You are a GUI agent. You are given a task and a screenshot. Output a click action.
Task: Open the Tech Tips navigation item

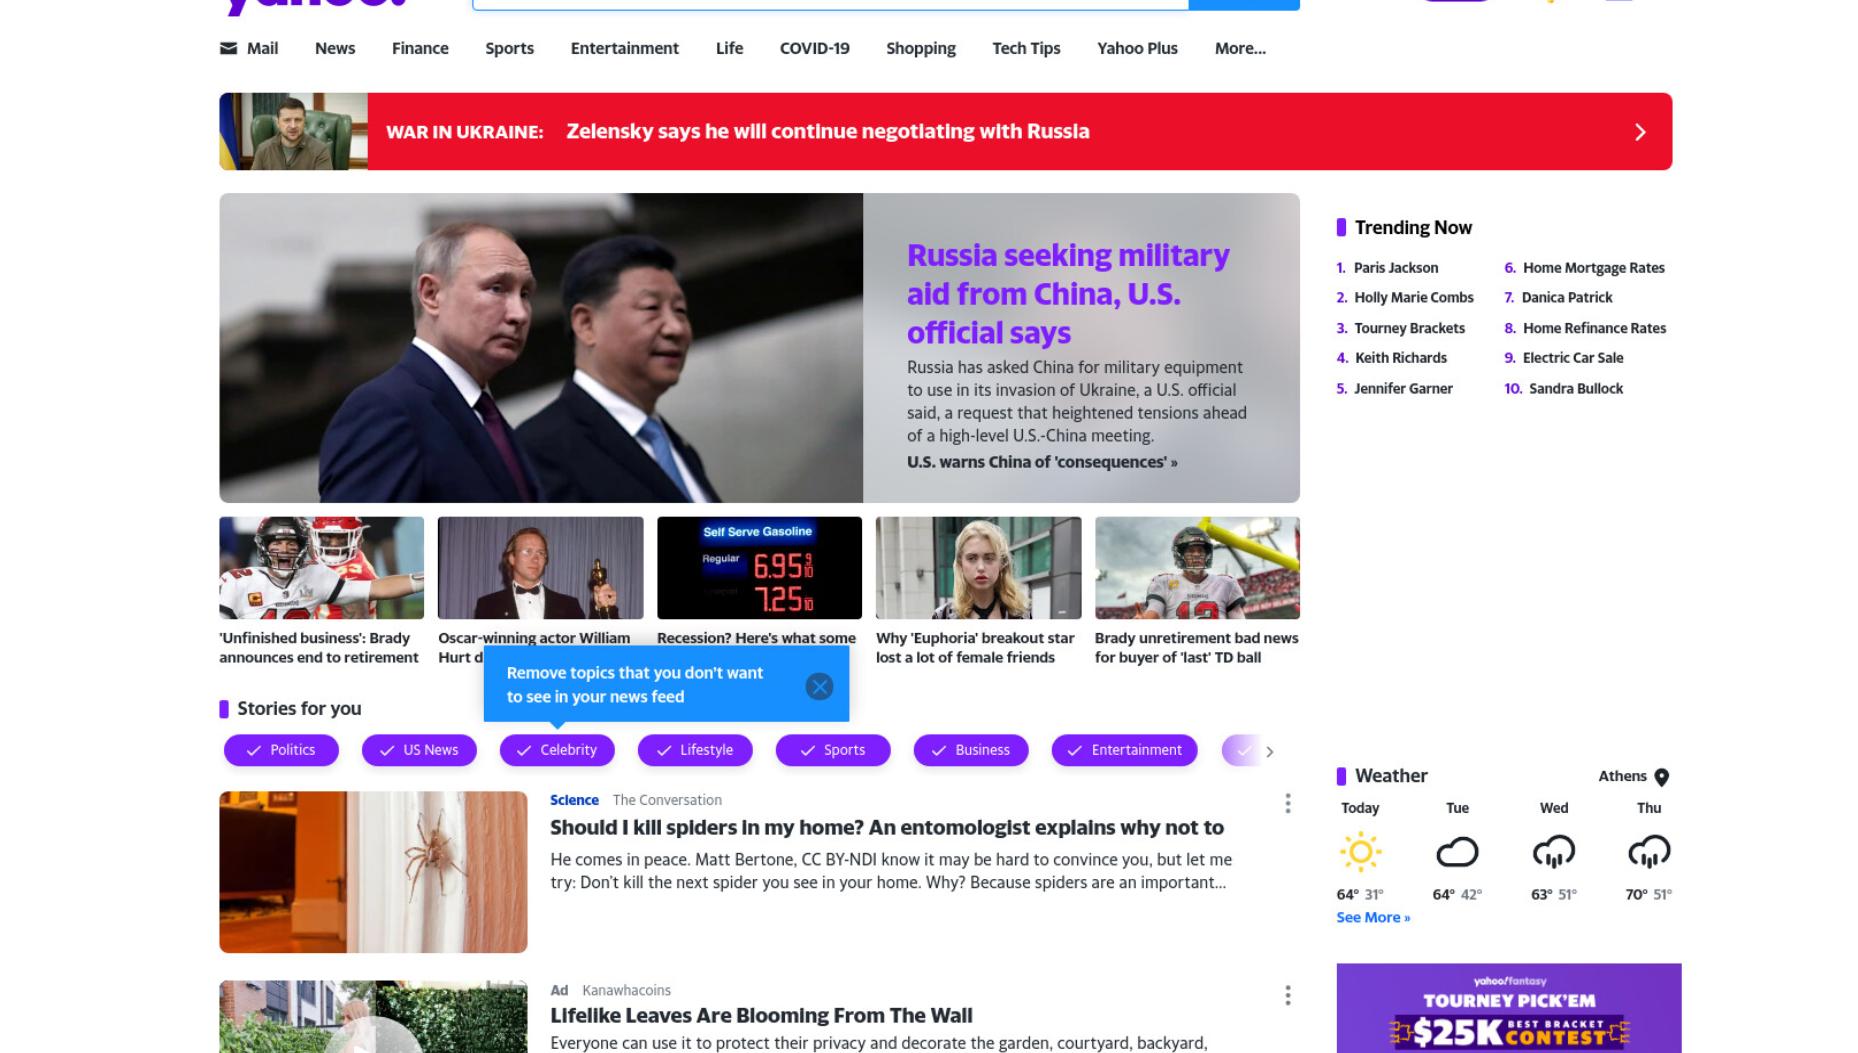click(1026, 48)
